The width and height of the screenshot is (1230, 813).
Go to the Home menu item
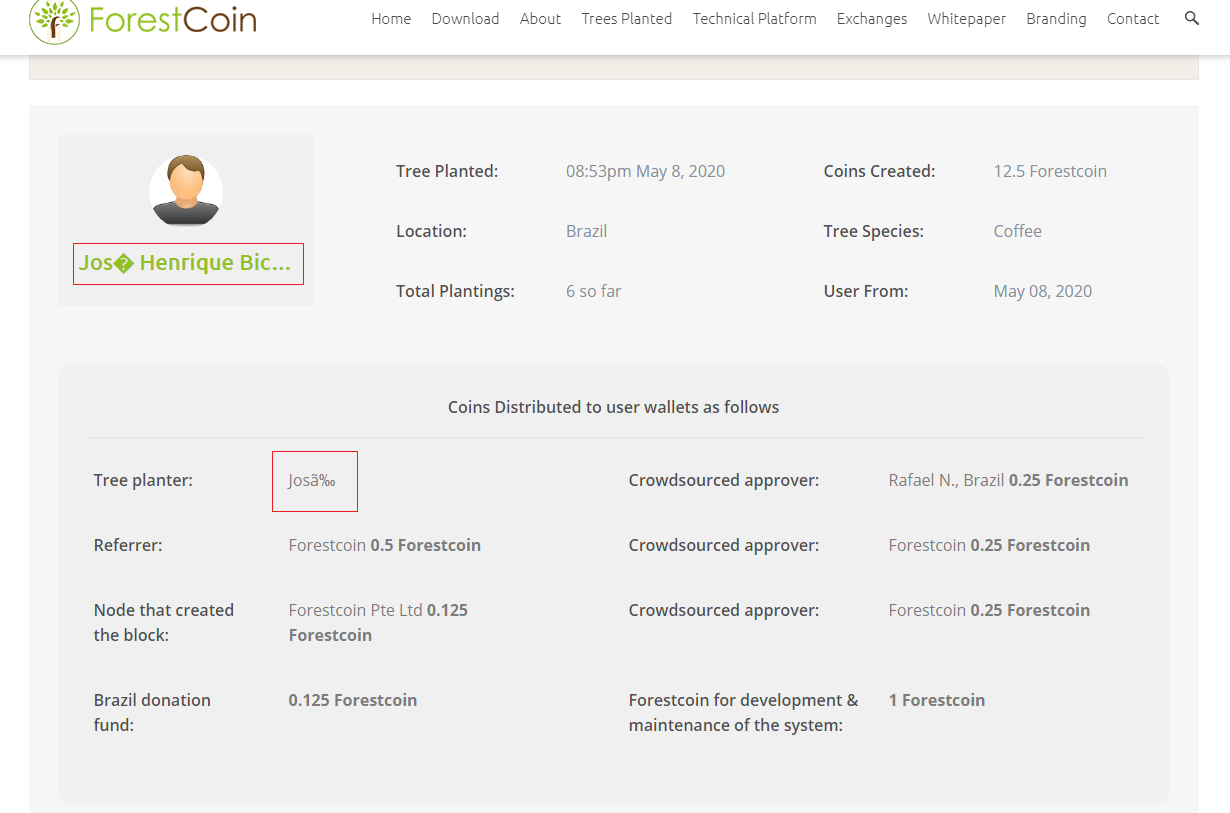tap(391, 19)
